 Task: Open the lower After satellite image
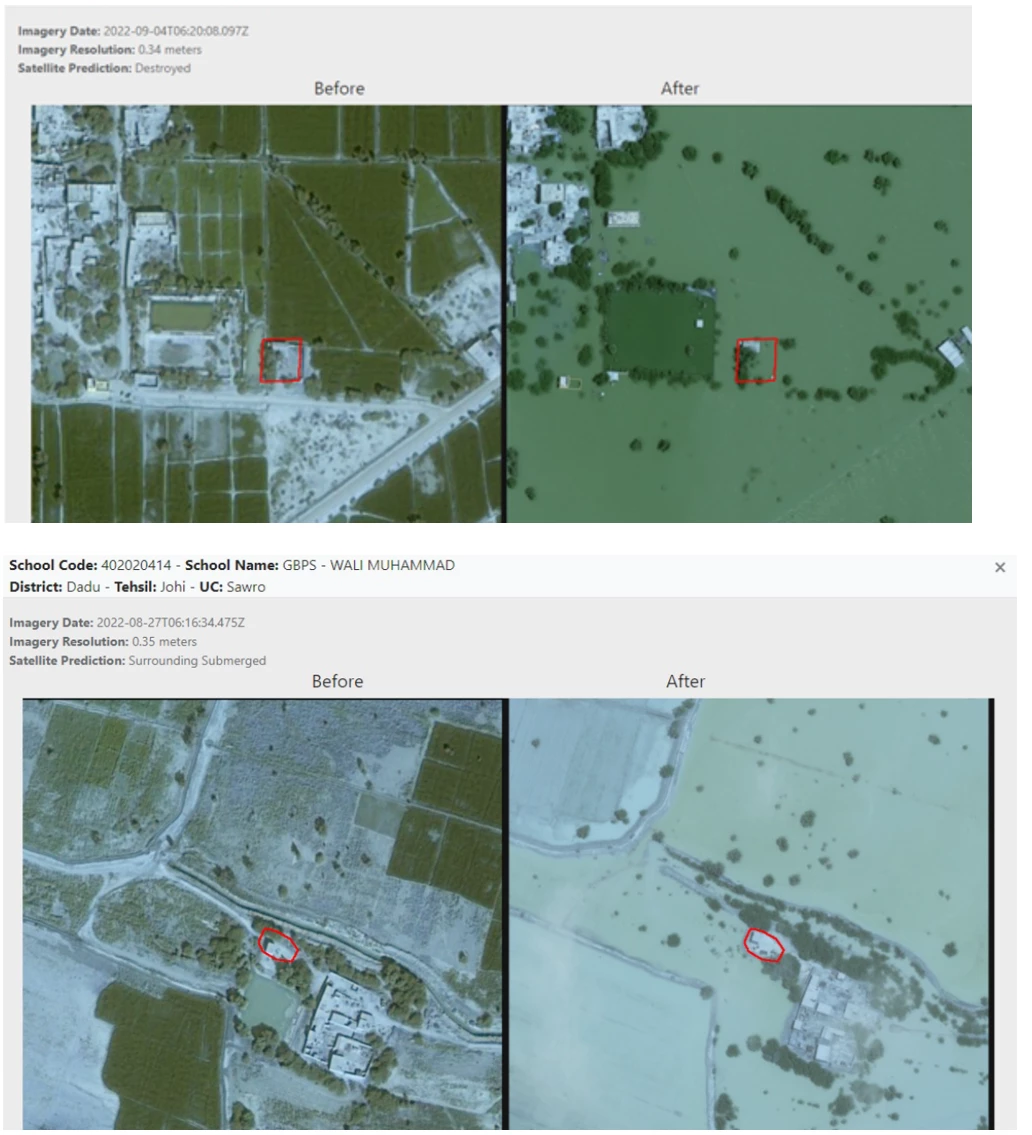point(750,914)
